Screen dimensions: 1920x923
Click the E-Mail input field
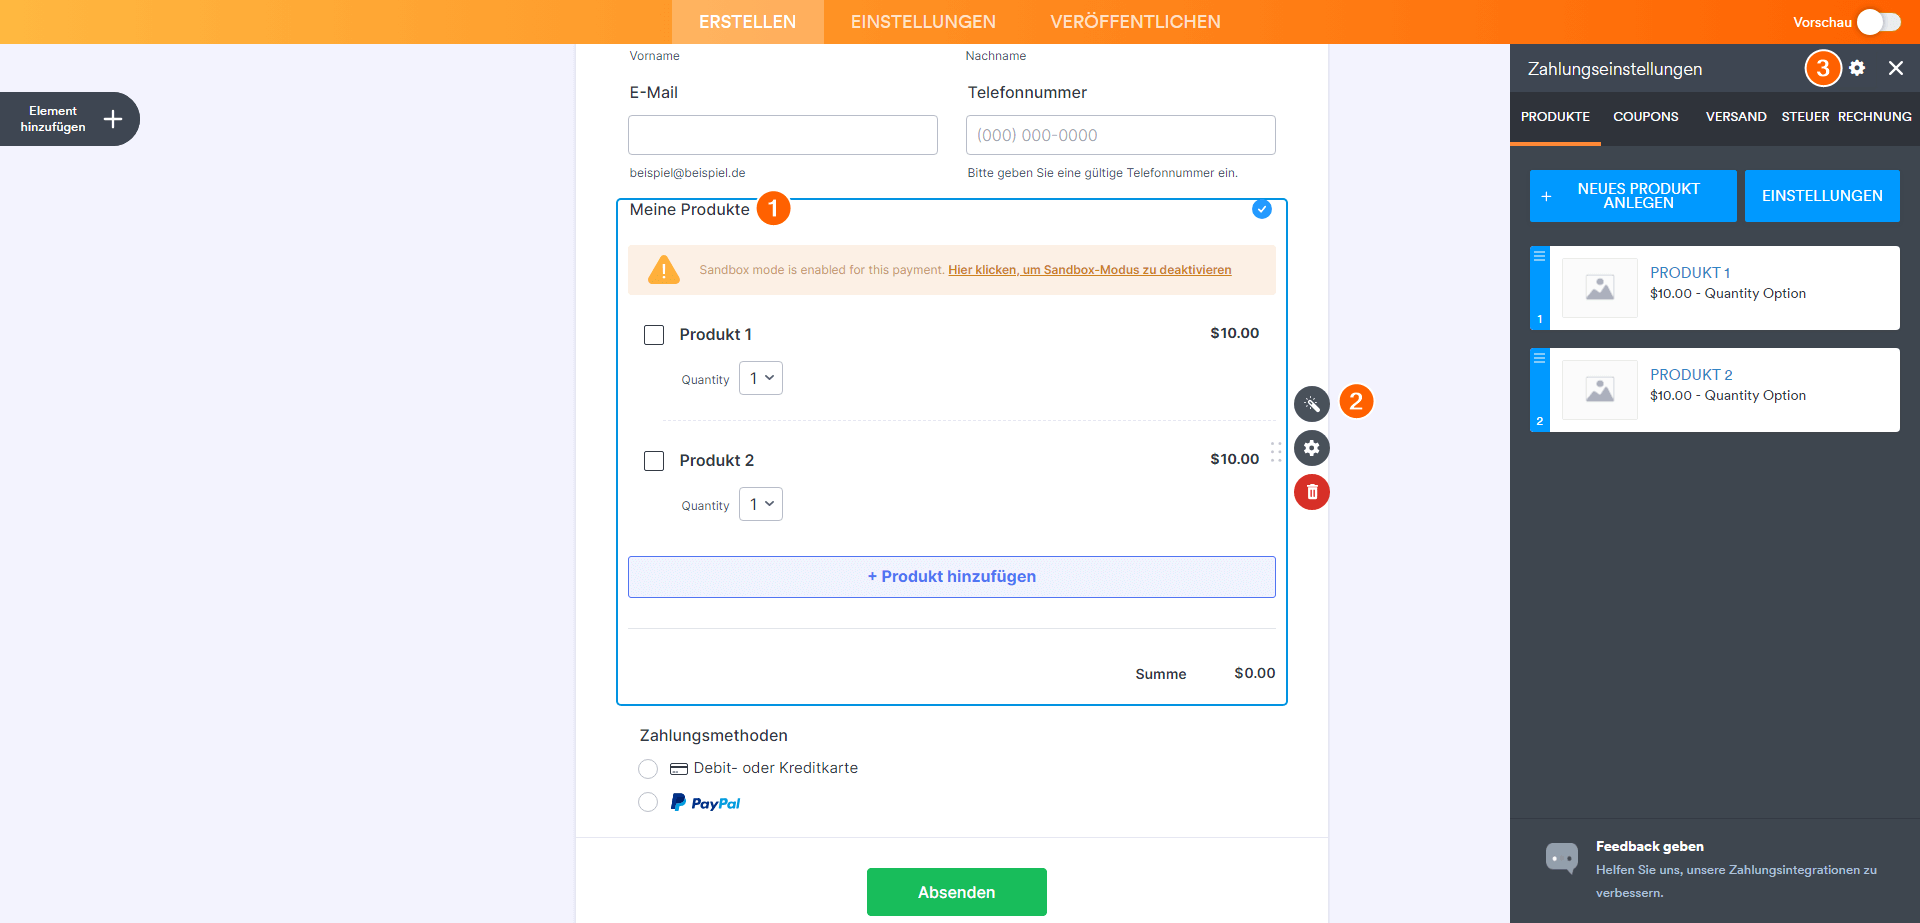[x=782, y=135]
